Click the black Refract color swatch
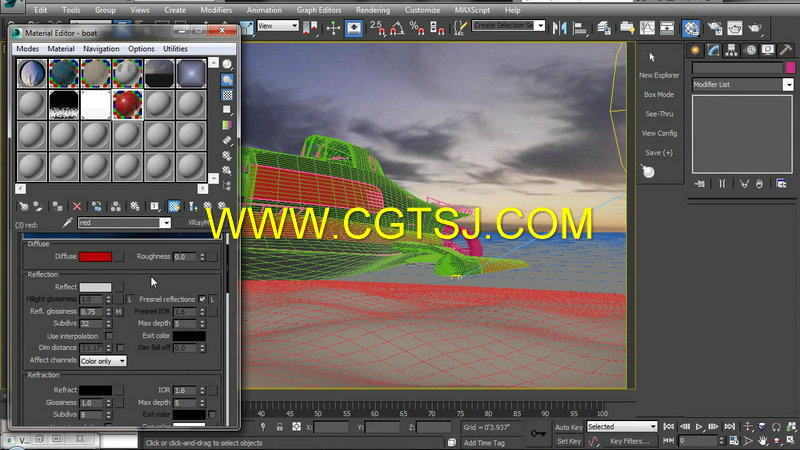This screenshot has width=800, height=450. [95, 390]
